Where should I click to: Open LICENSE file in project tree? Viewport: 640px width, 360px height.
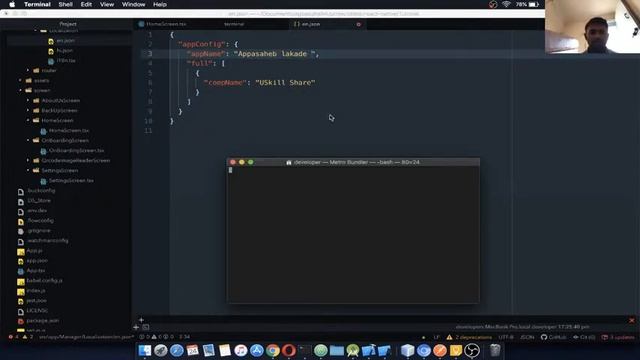tap(37, 311)
